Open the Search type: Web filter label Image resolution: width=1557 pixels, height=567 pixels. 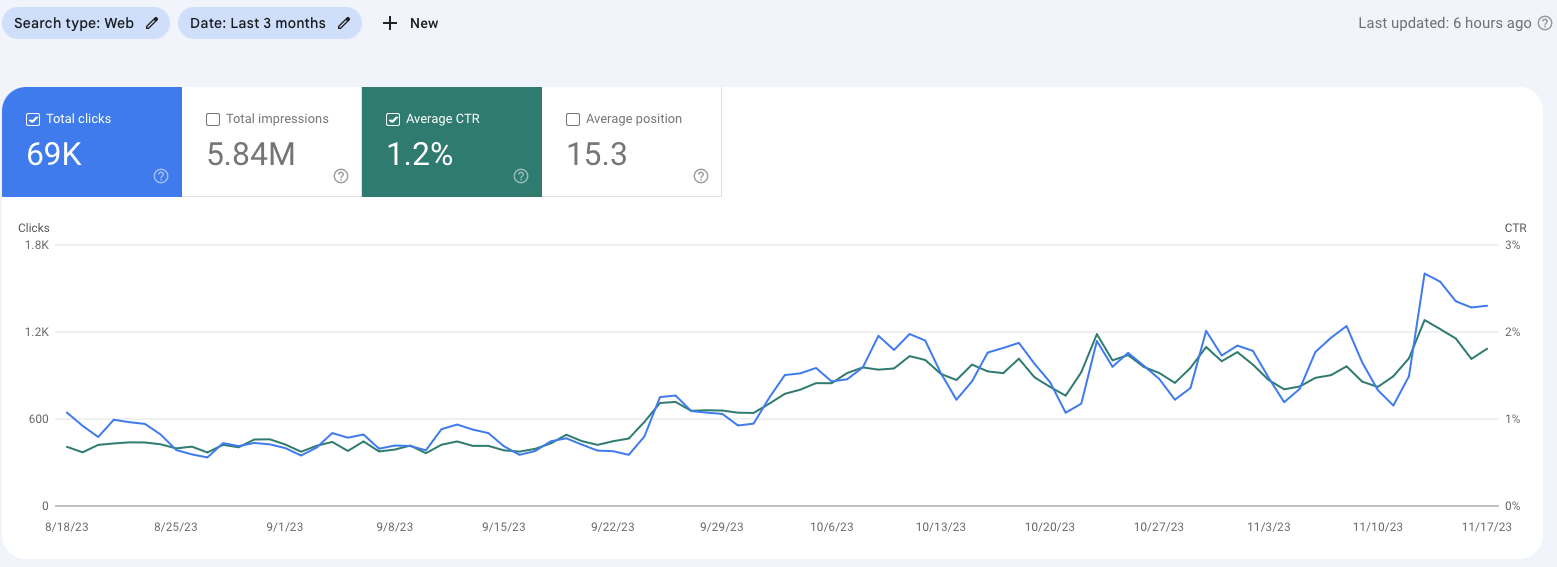(x=74, y=23)
